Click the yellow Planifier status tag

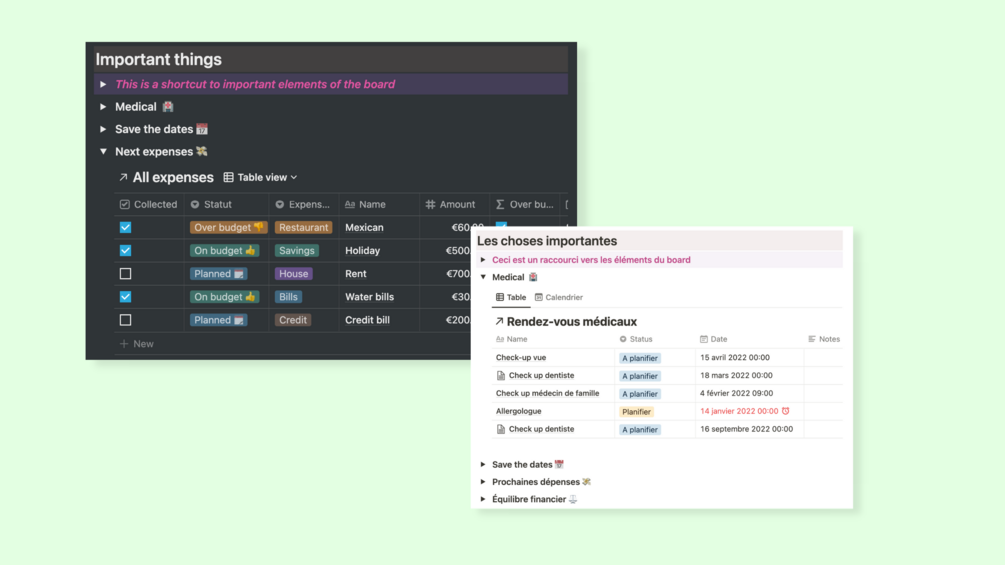point(636,412)
